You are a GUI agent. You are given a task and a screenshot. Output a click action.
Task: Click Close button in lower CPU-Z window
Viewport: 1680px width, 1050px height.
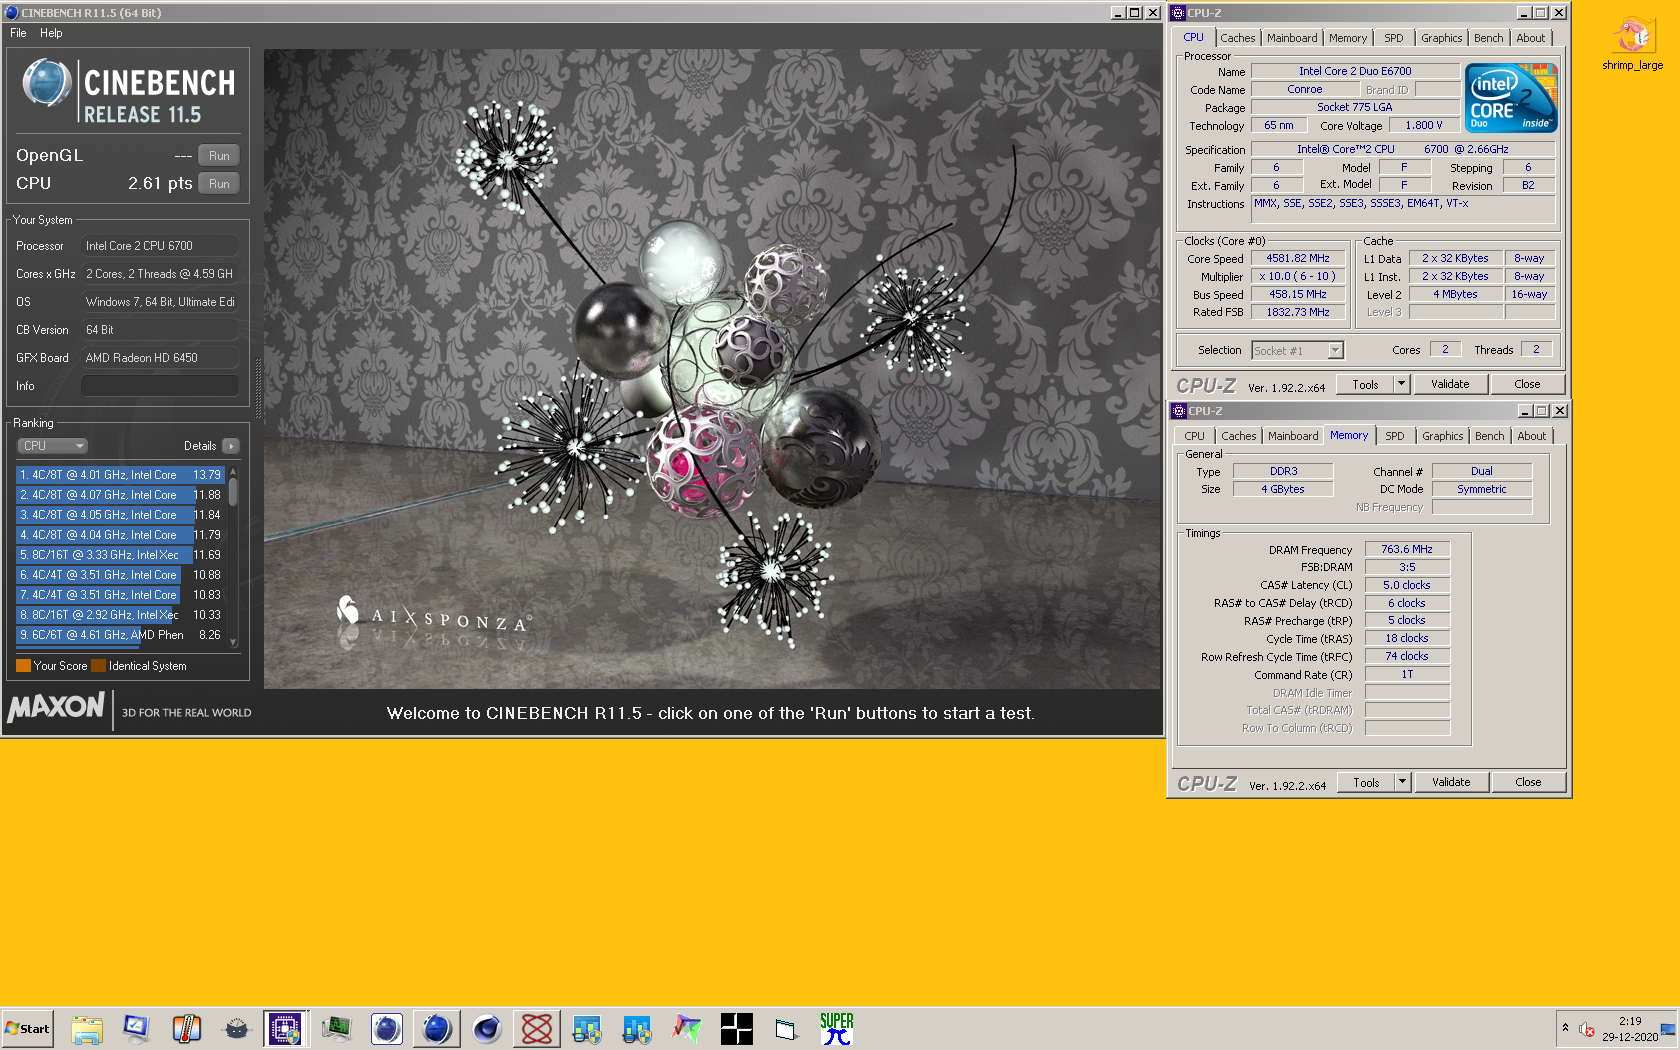pos(1528,783)
